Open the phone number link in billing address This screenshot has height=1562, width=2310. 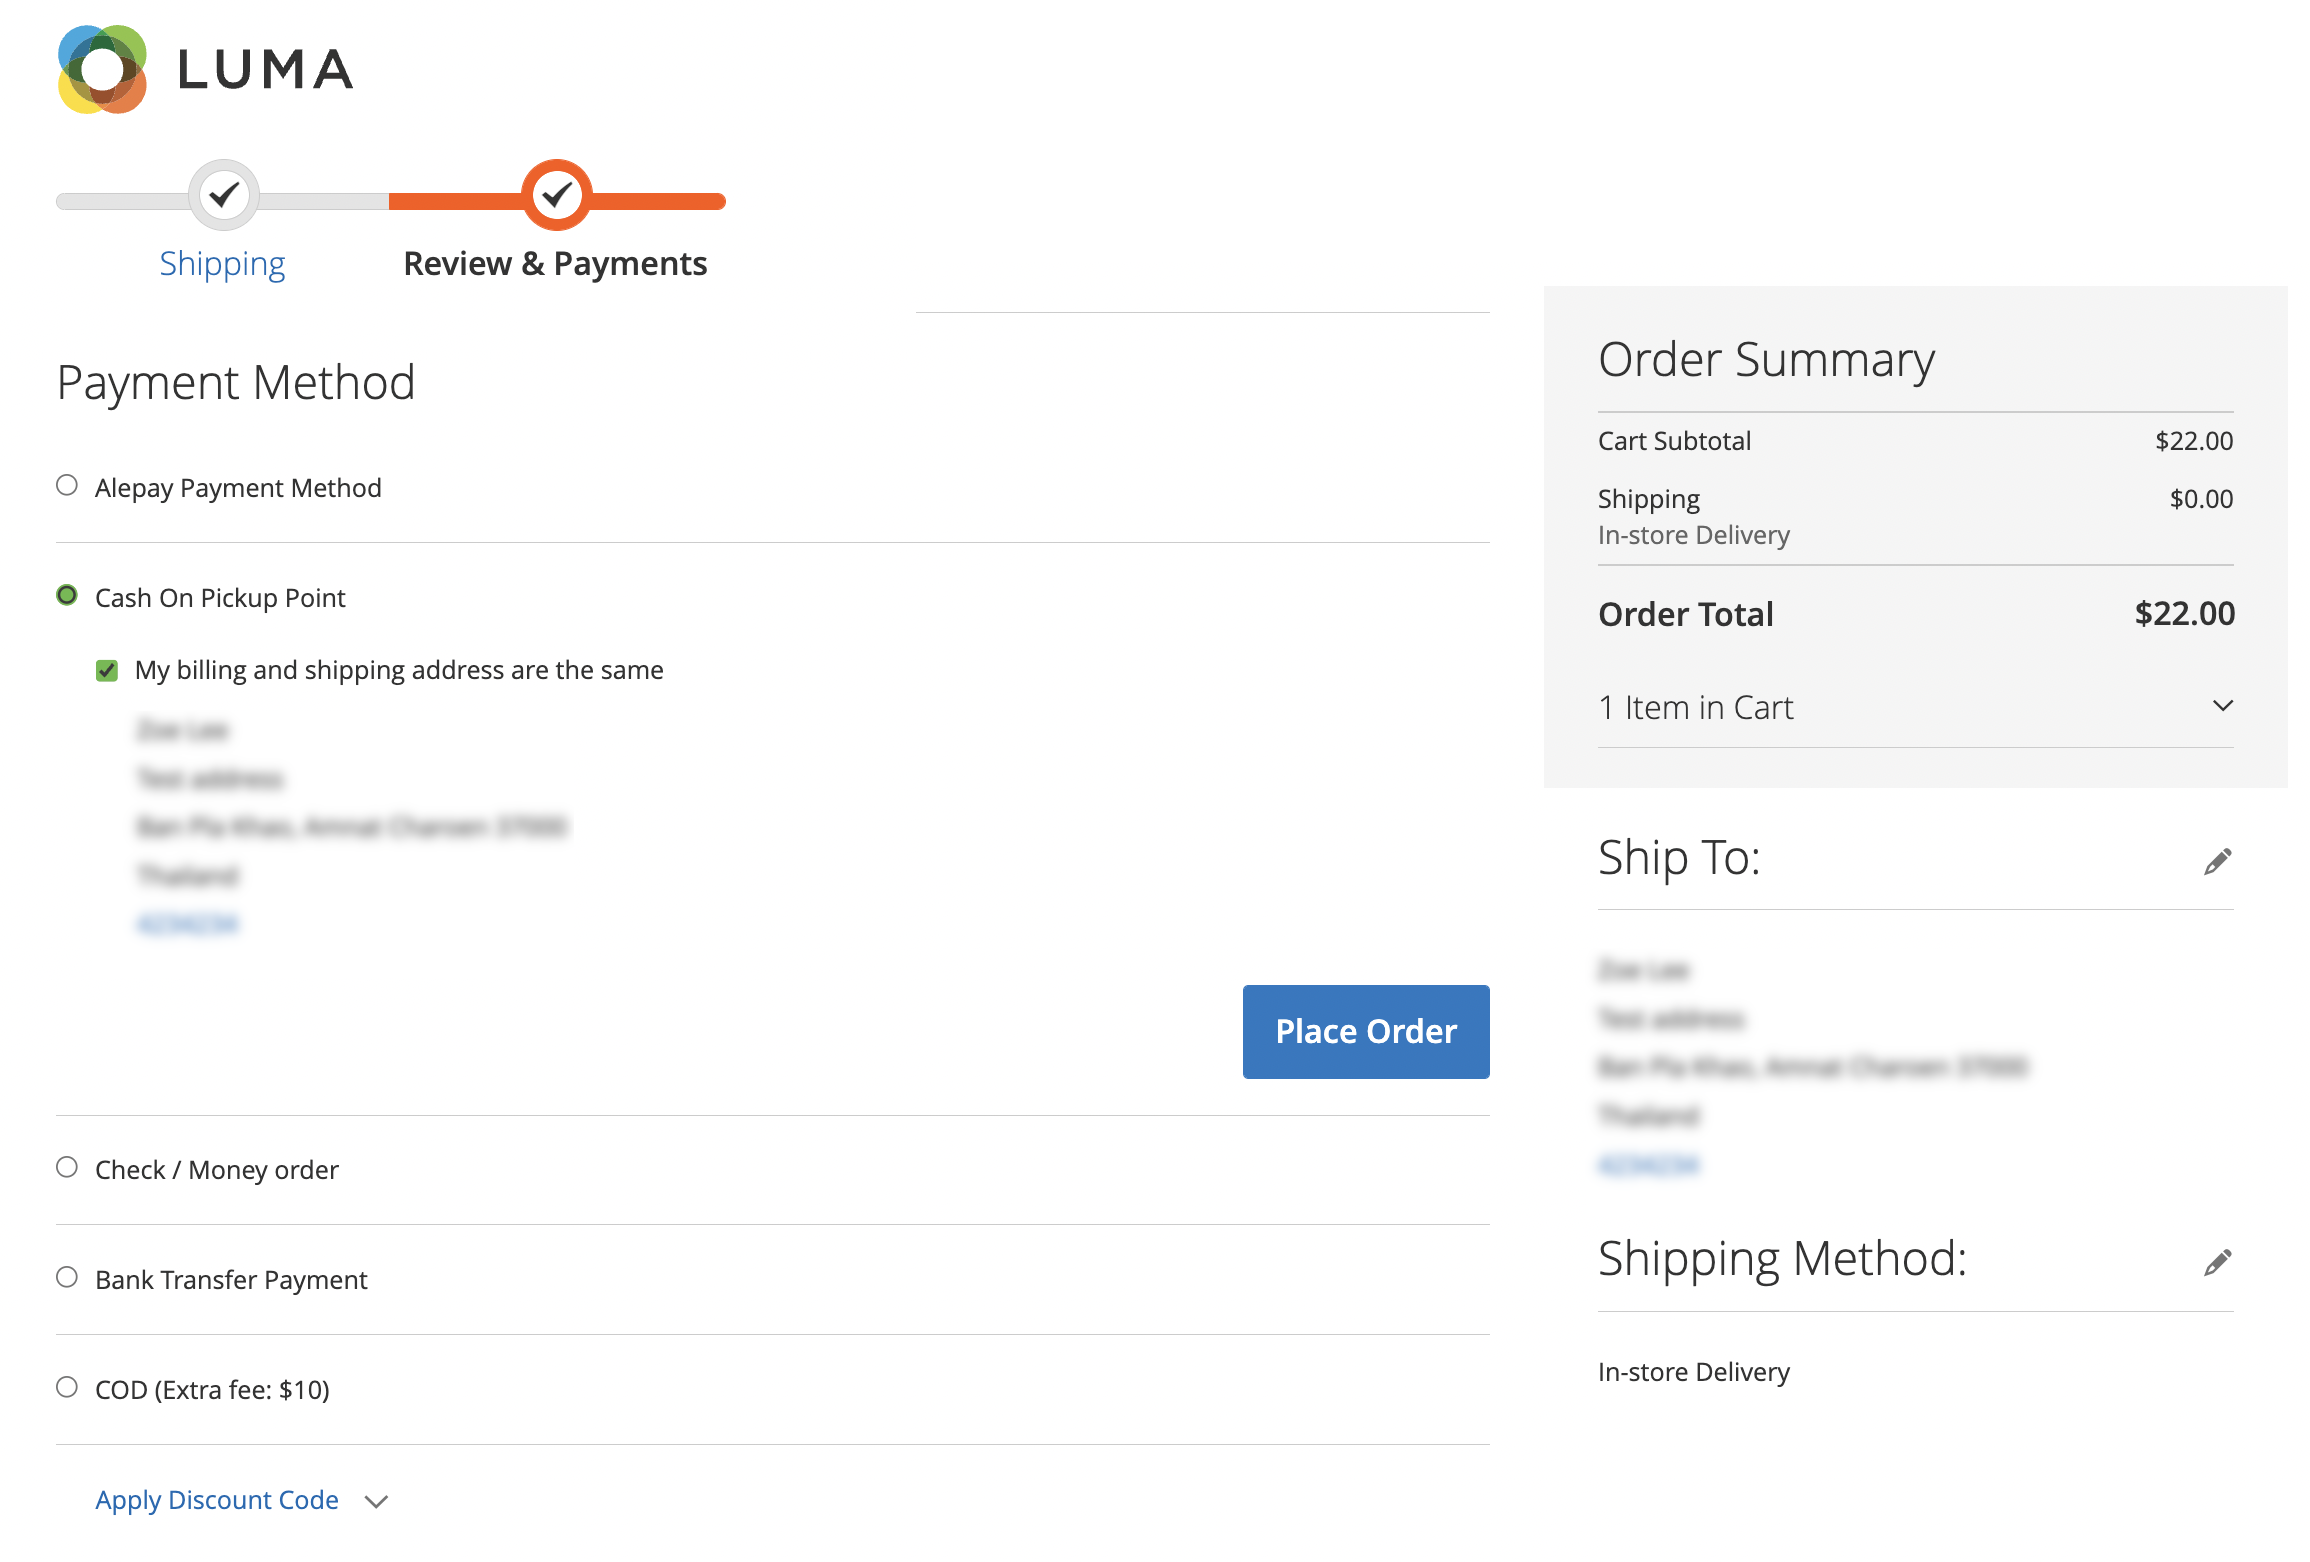click(x=187, y=923)
